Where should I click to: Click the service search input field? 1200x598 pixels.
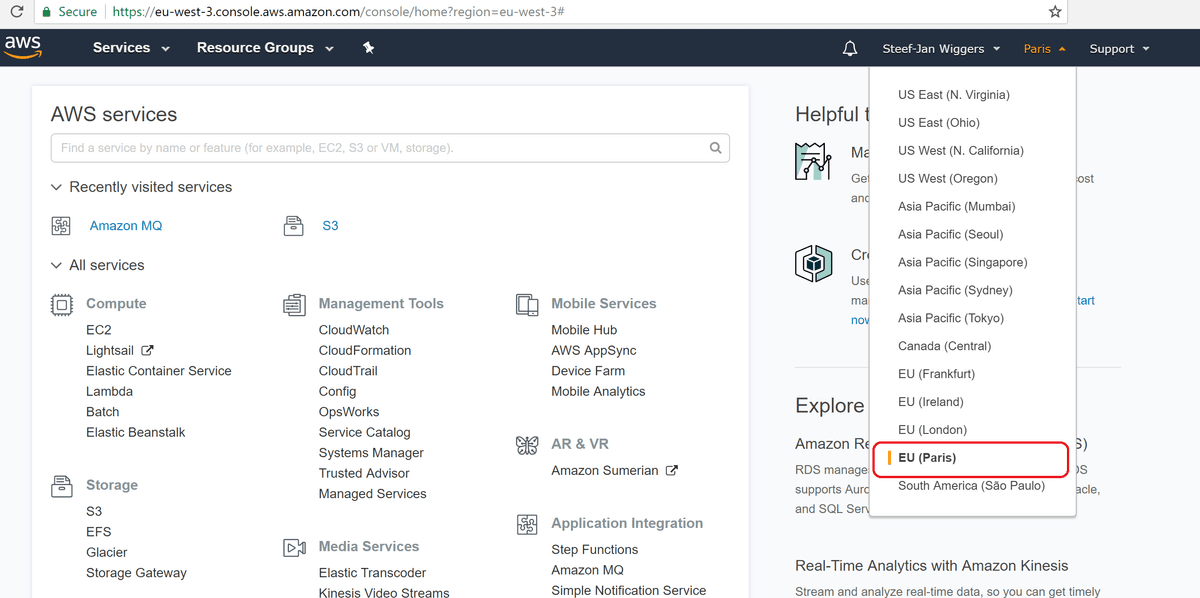coord(390,148)
